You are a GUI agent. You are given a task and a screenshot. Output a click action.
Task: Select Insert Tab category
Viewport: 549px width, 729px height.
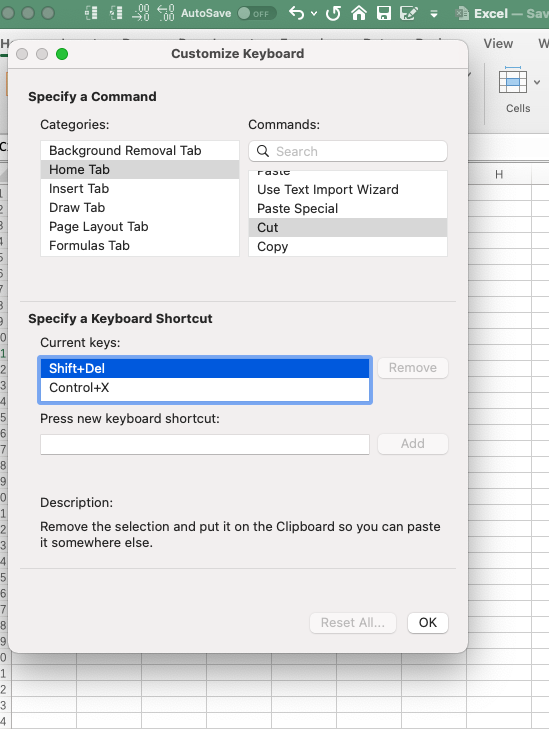tap(140, 189)
